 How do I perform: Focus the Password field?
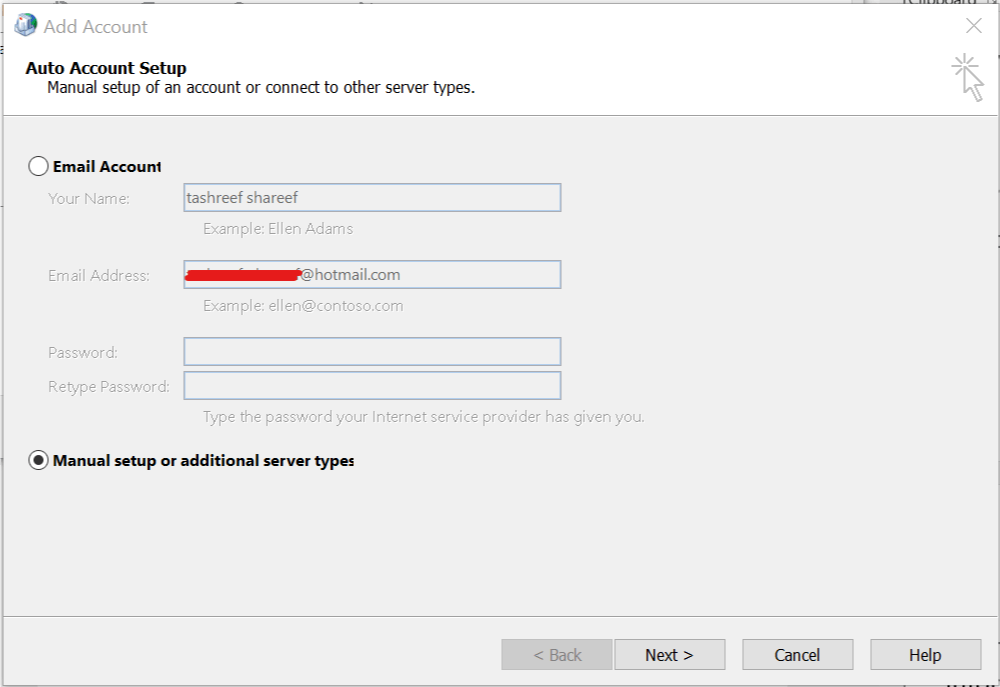372,351
